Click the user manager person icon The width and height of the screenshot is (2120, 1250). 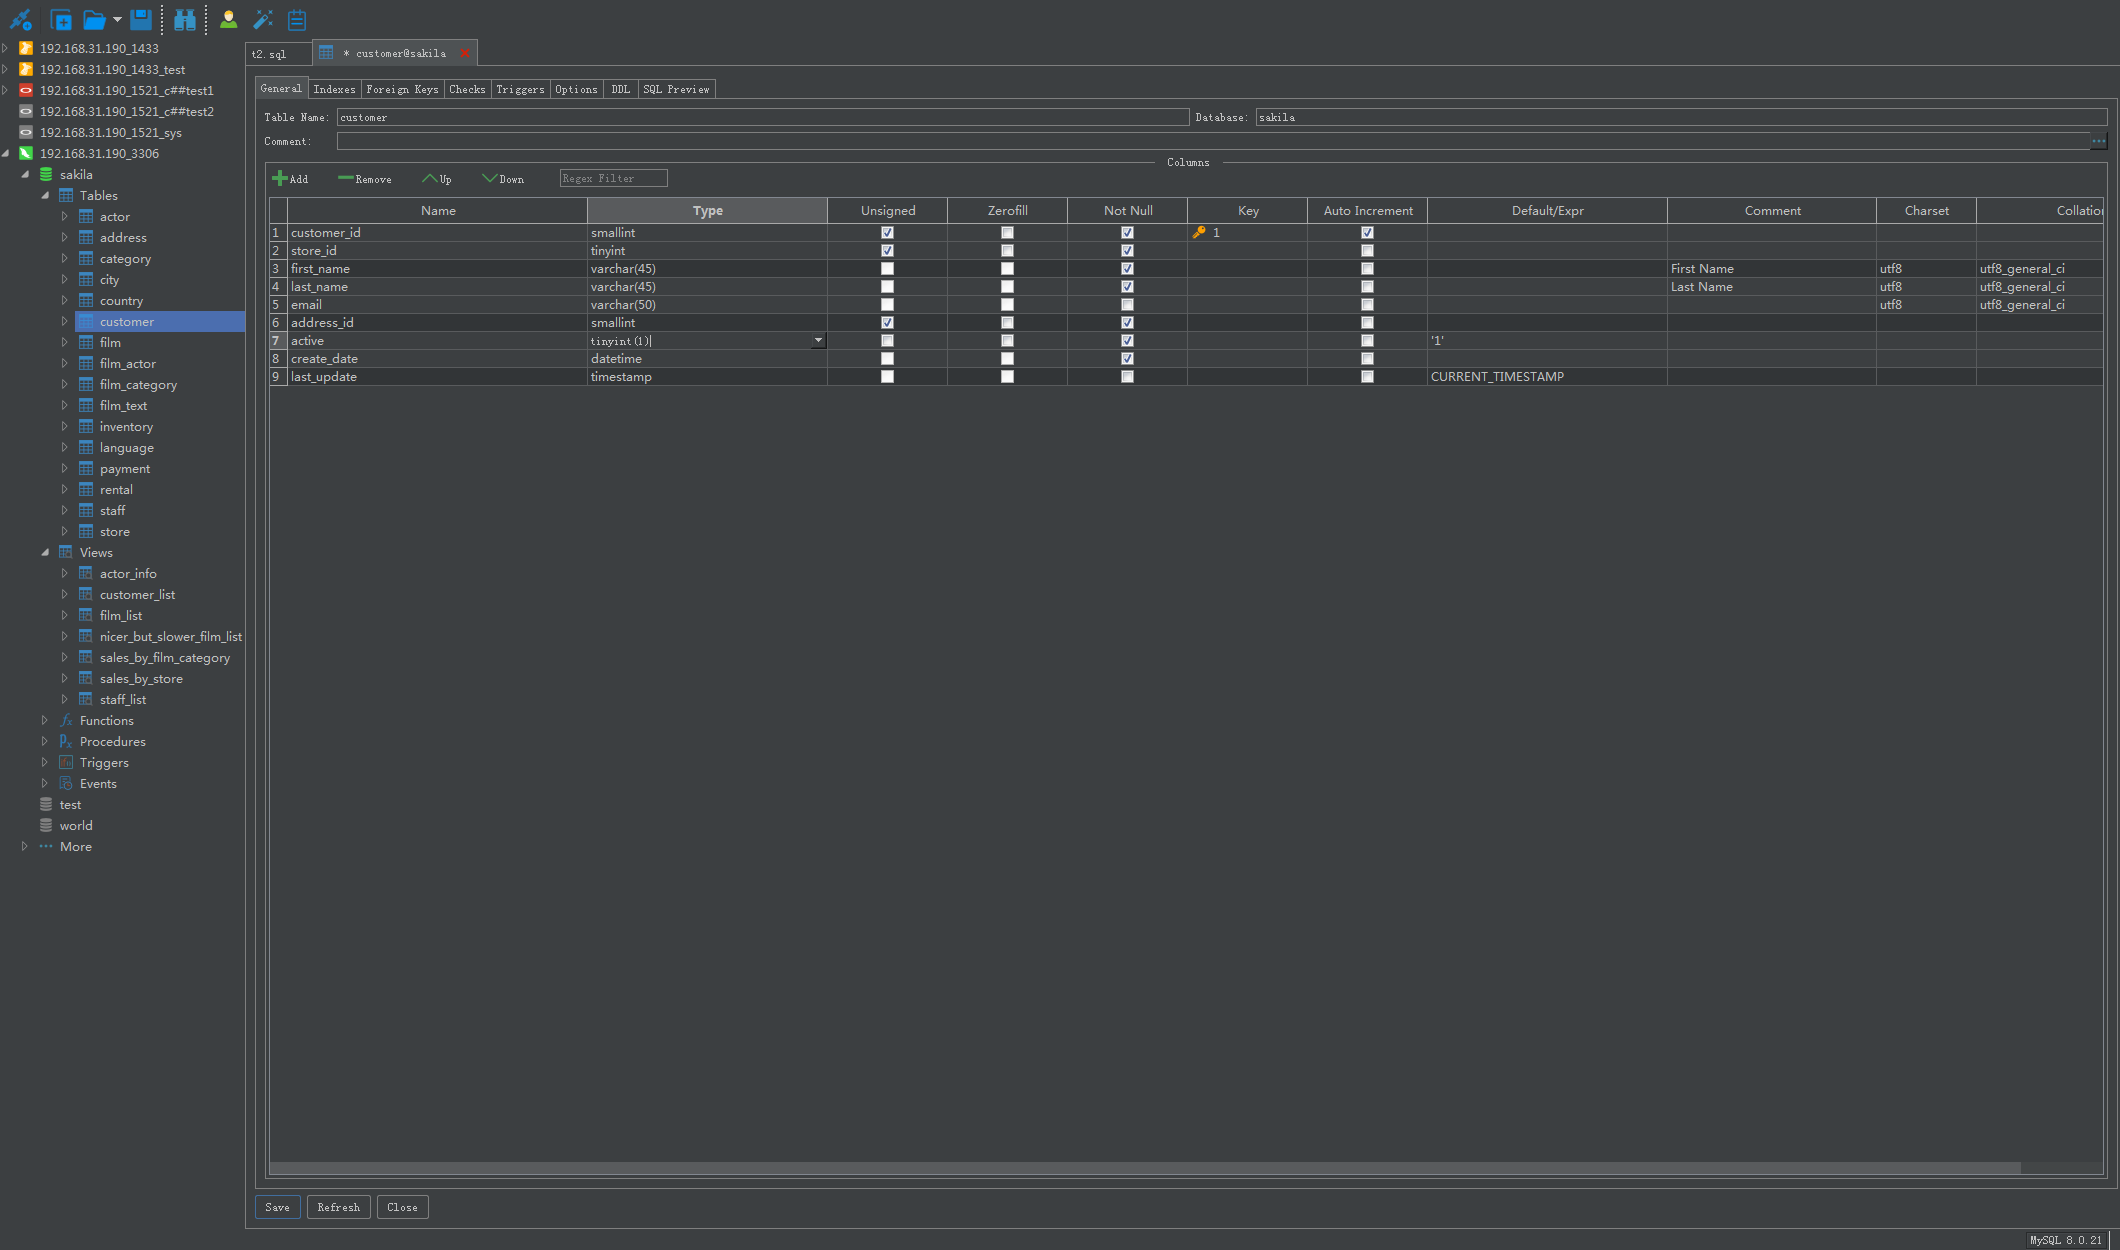[x=229, y=19]
